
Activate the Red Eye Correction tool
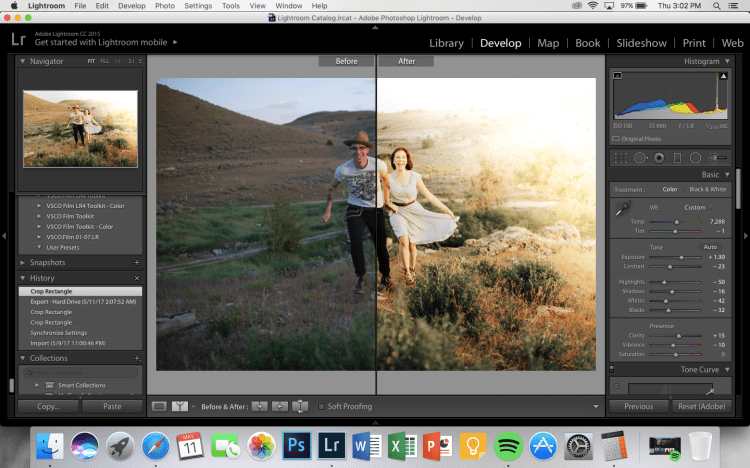point(659,157)
